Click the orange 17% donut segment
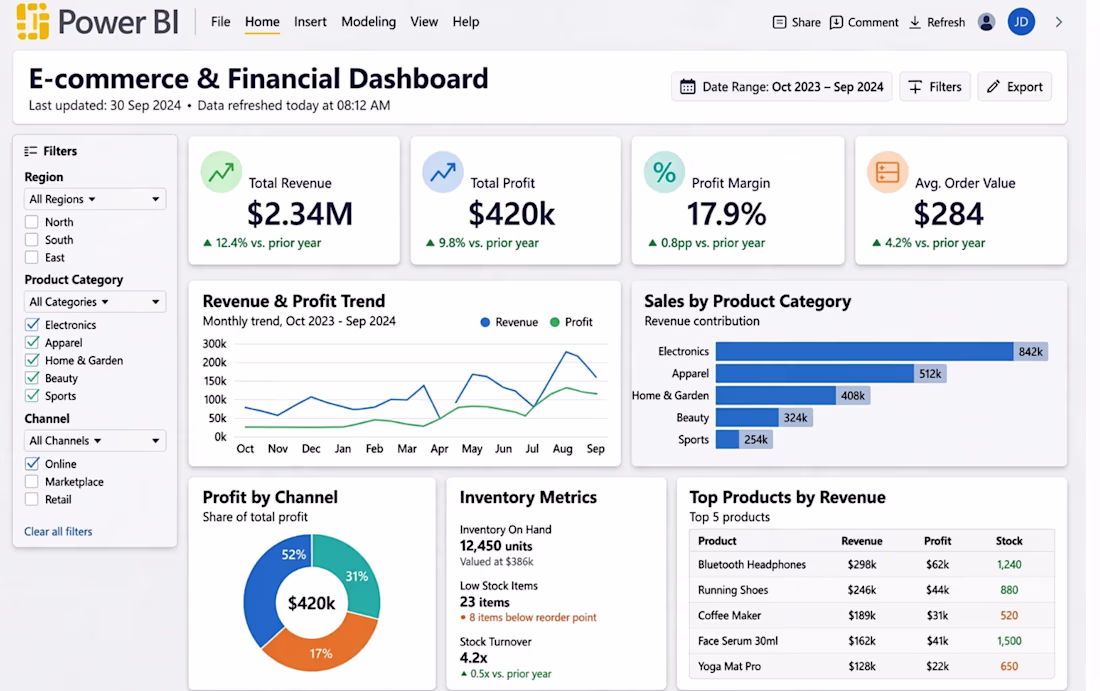The height and width of the screenshot is (691, 1100). (319, 643)
